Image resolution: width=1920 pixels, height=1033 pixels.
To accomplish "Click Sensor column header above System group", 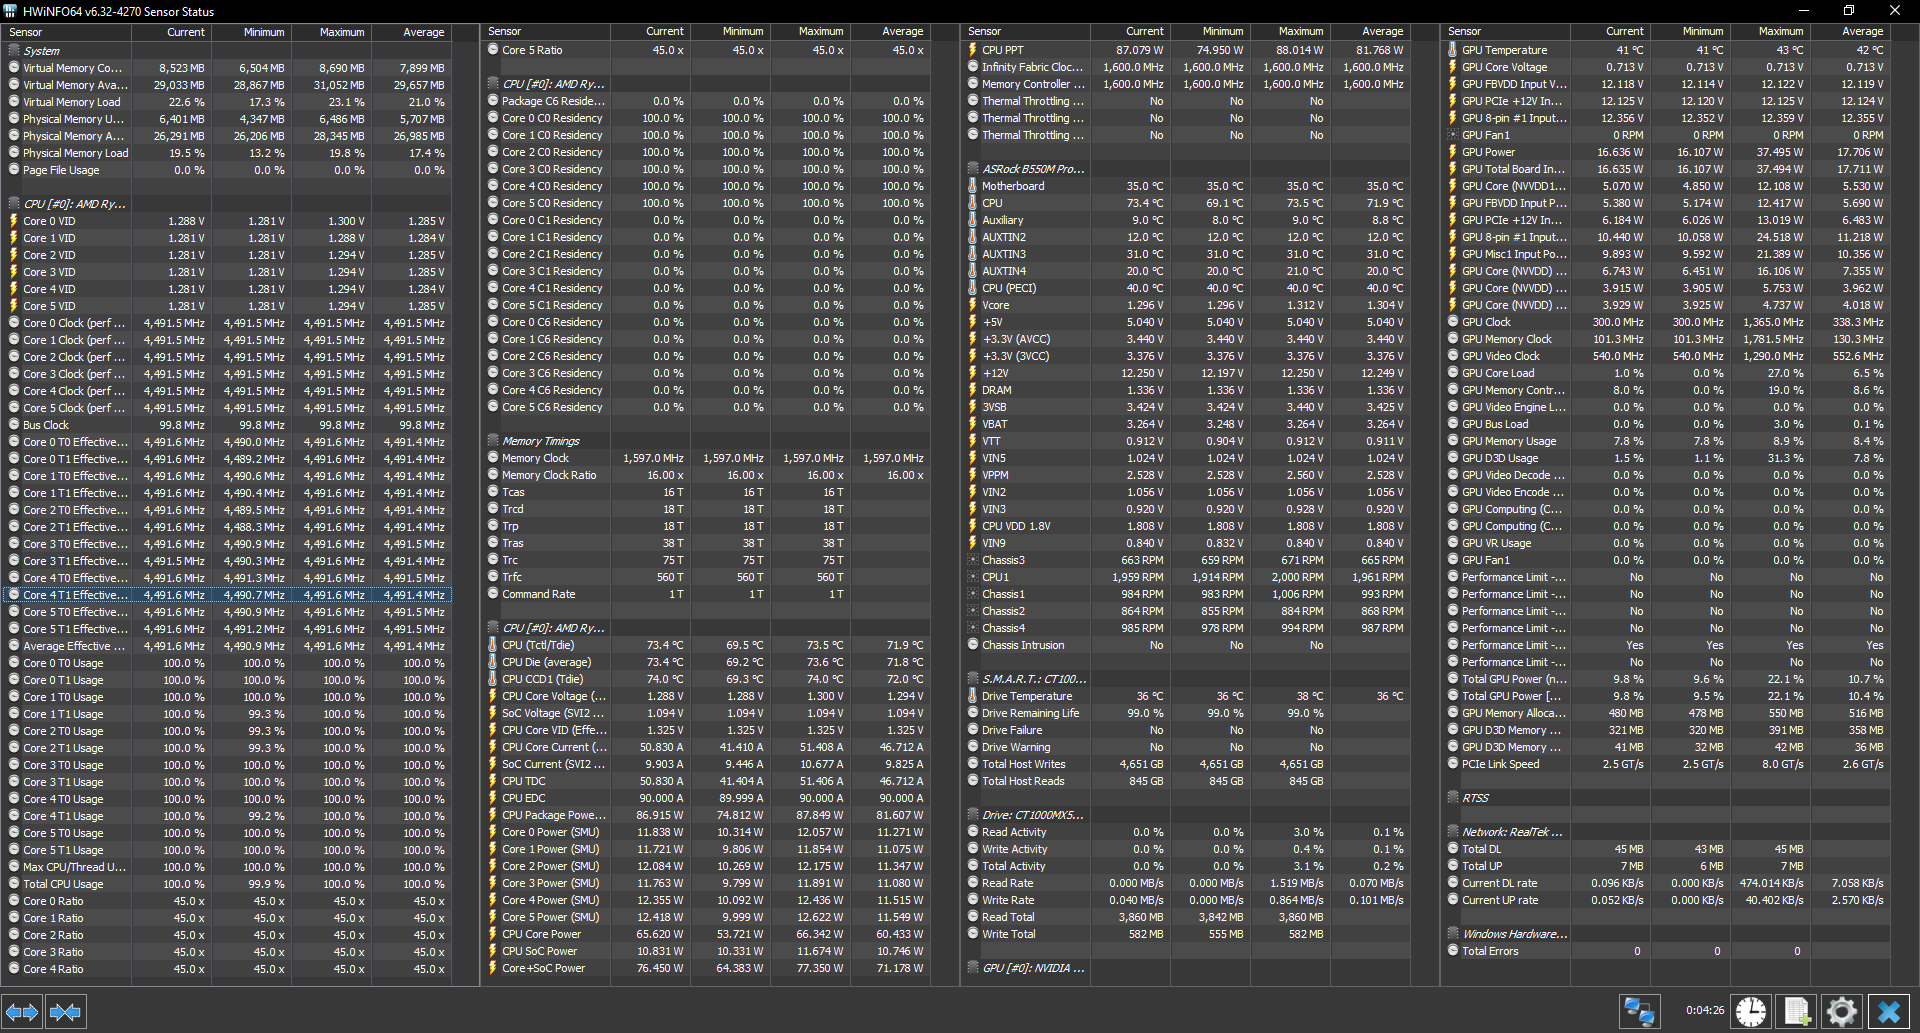I will coord(68,32).
